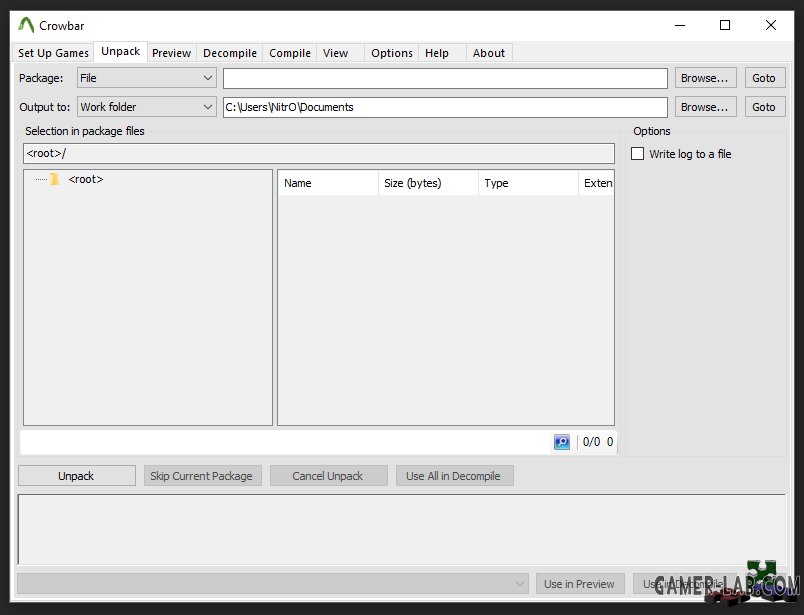Go to the Decompile tab
The width and height of the screenshot is (804, 615).
pos(230,53)
